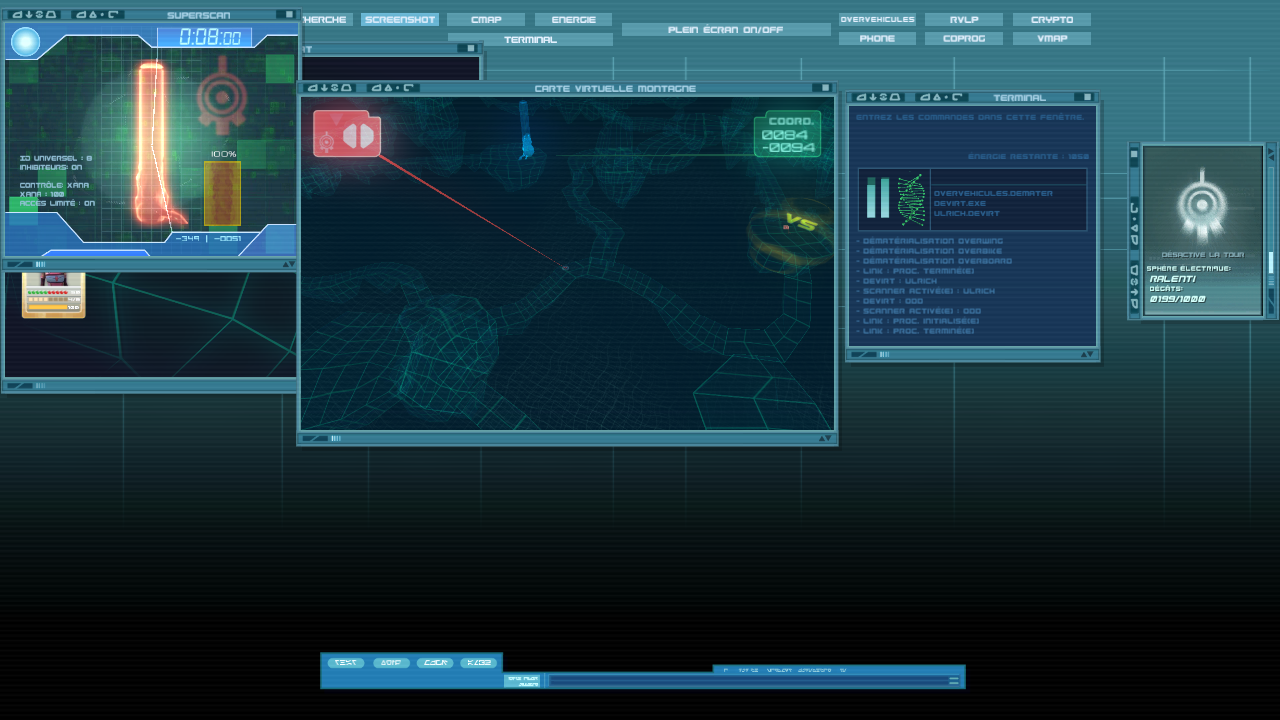Image resolution: width=1280 pixels, height=720 pixels.
Task: Click the stripes icon at Carte Virtuelle bottom
Action: [x=336, y=438]
